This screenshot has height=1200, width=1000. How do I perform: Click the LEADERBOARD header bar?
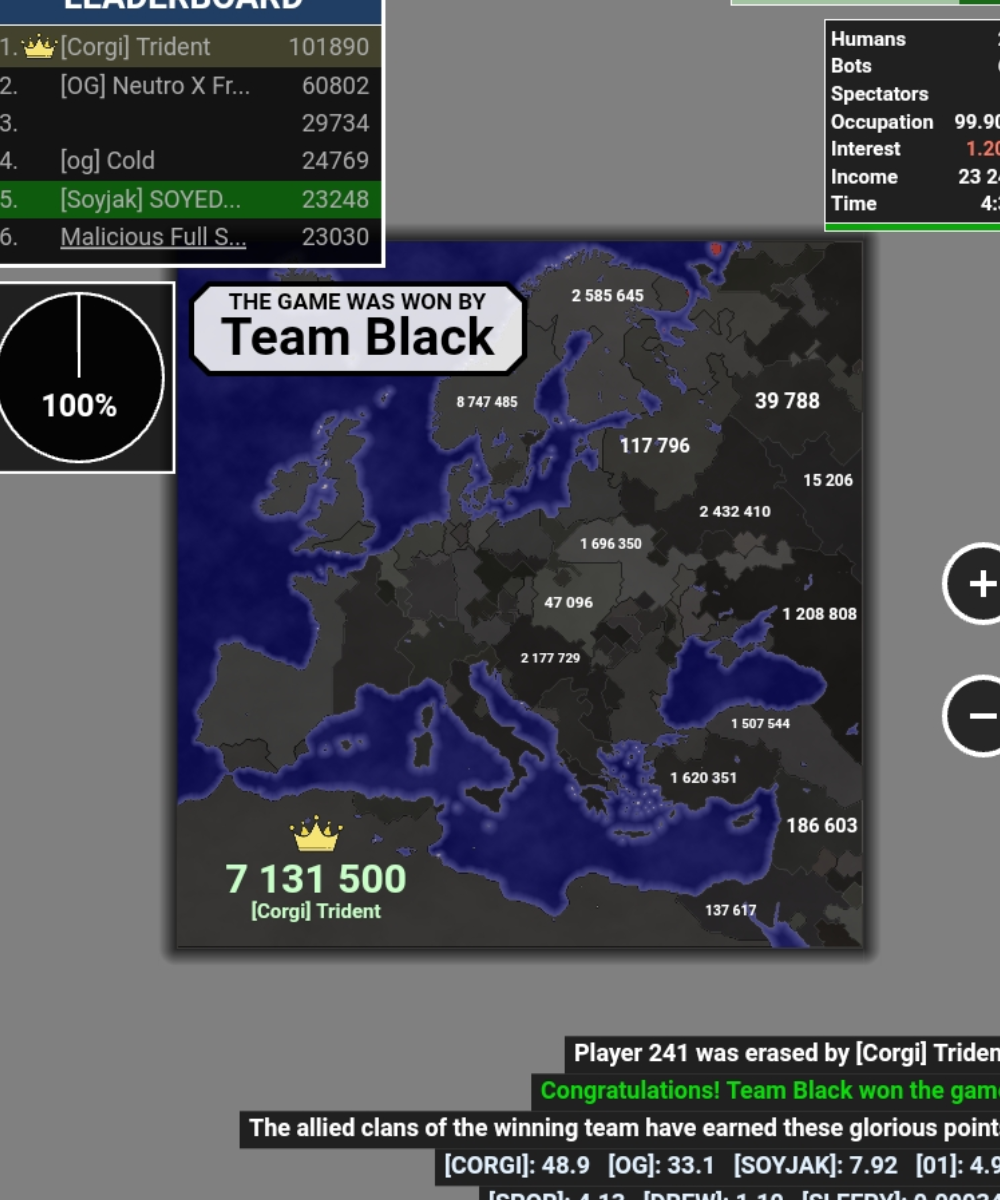click(x=190, y=8)
